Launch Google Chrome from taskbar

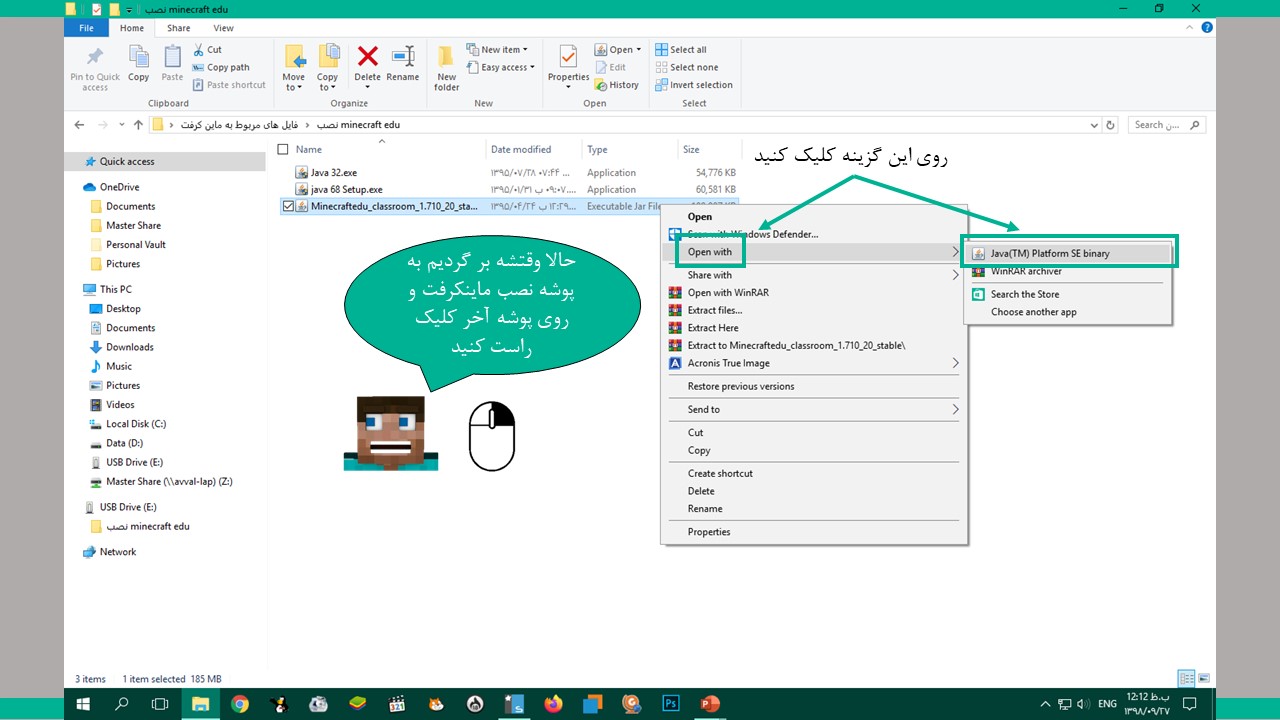(x=240, y=704)
